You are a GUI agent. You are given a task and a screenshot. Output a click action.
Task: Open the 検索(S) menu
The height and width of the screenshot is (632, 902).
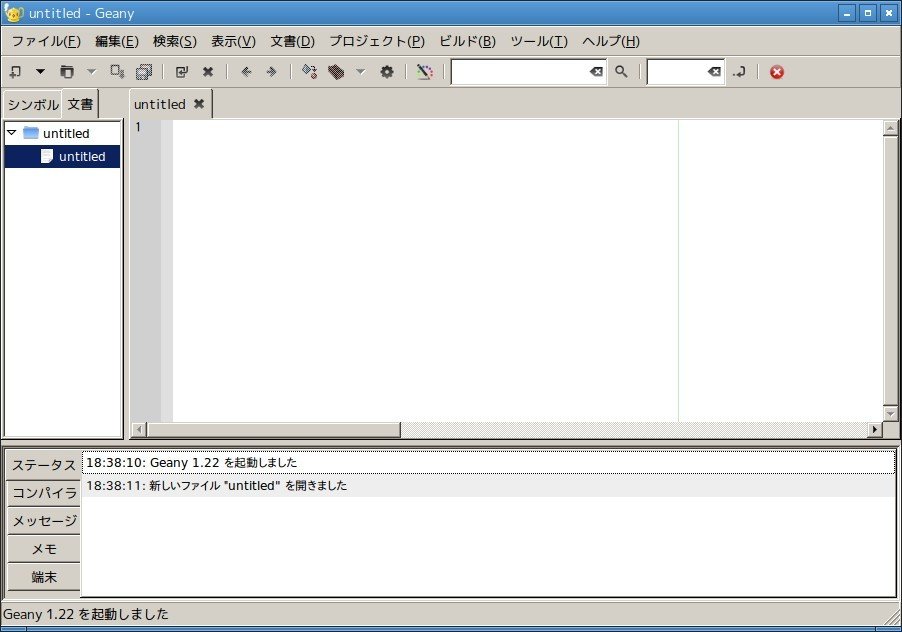pyautogui.click(x=175, y=41)
